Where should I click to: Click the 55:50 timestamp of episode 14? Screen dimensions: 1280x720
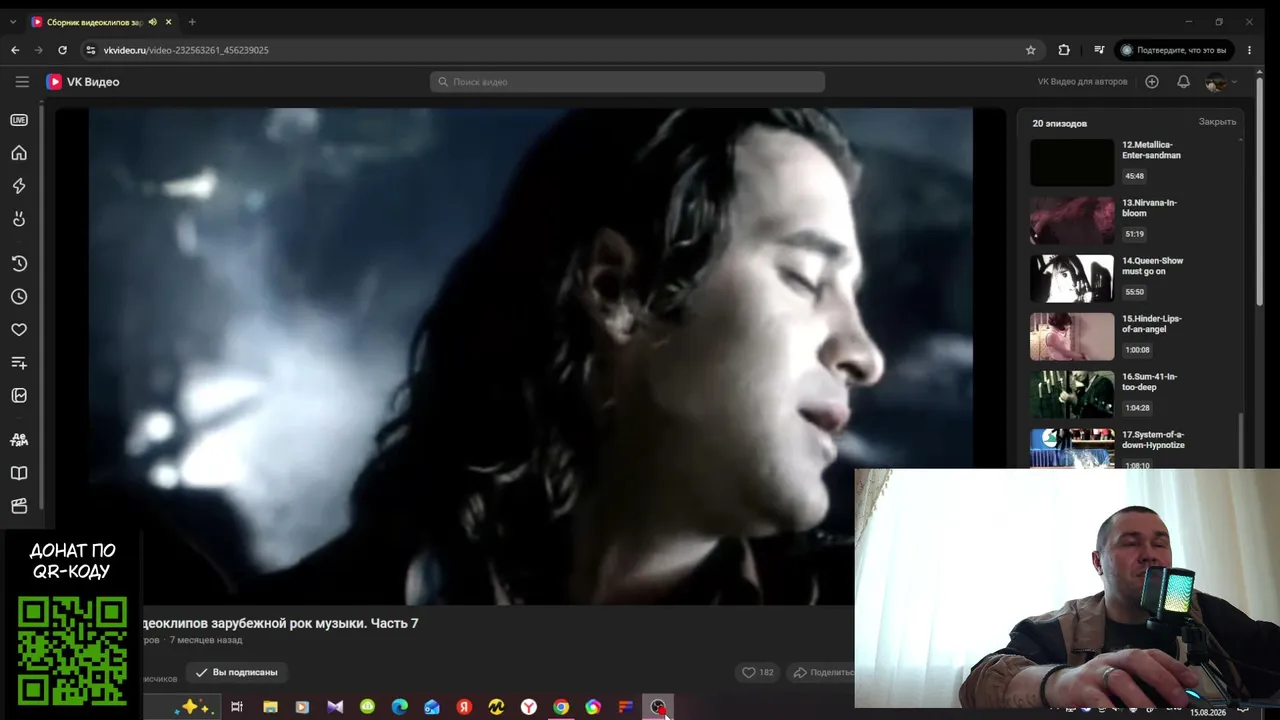click(x=1134, y=292)
